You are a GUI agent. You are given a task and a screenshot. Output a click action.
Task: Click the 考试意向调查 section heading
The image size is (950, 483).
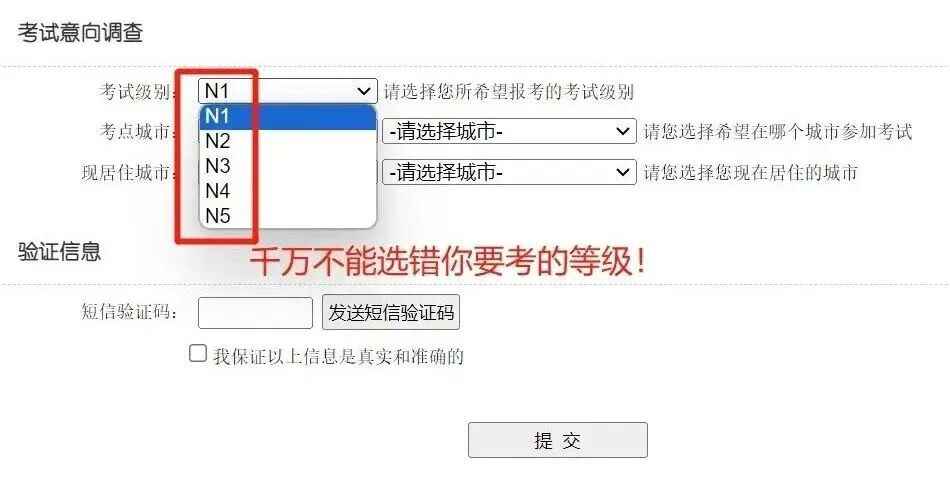click(80, 32)
